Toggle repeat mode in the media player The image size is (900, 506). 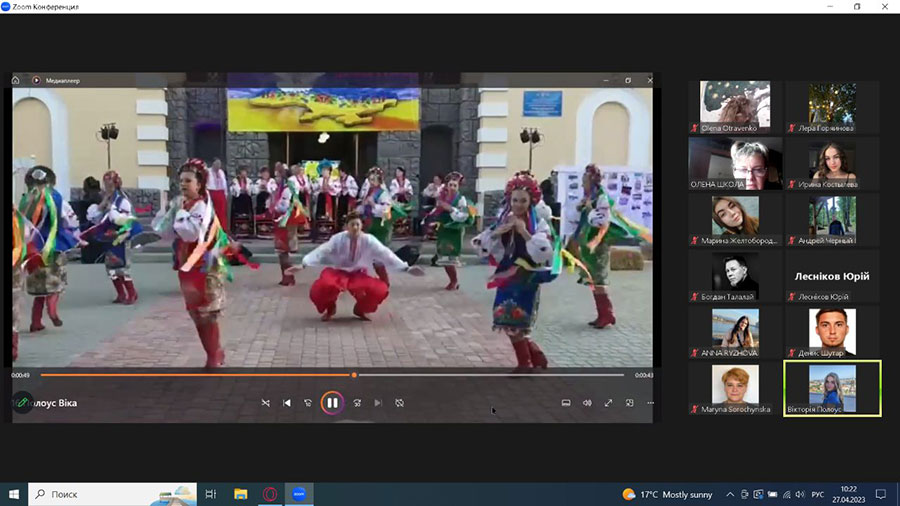point(399,403)
